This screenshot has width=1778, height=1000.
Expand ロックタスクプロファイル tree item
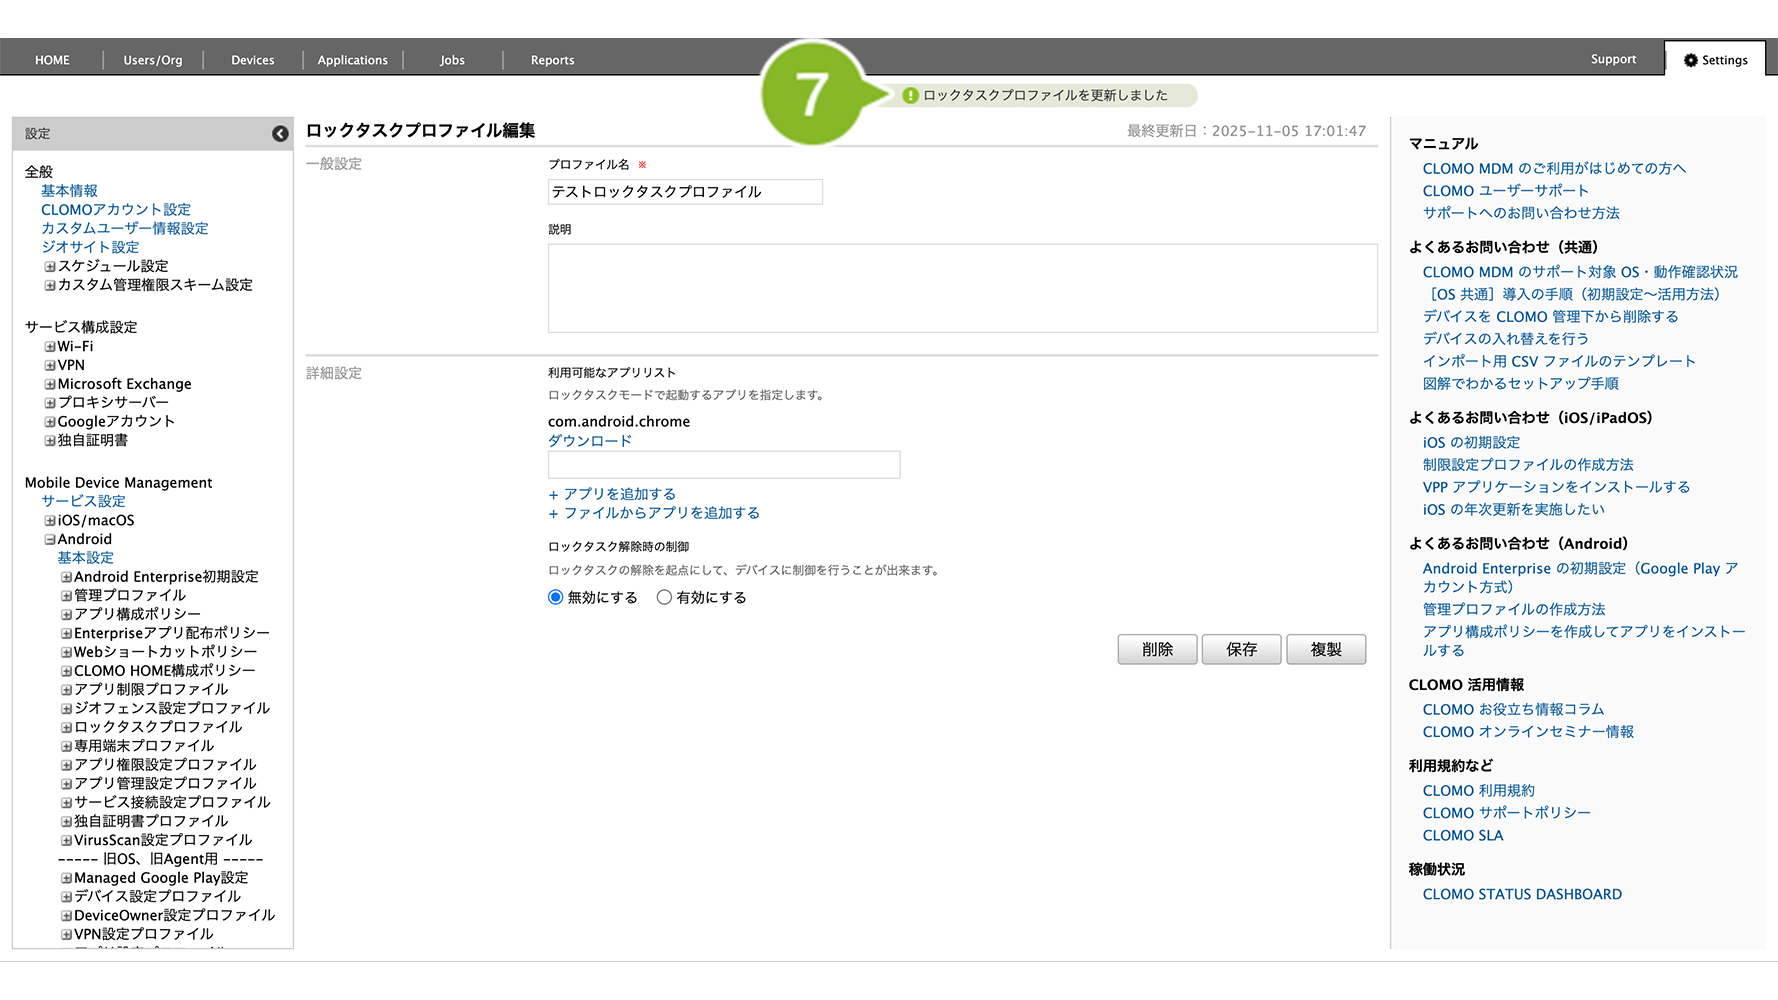66,728
